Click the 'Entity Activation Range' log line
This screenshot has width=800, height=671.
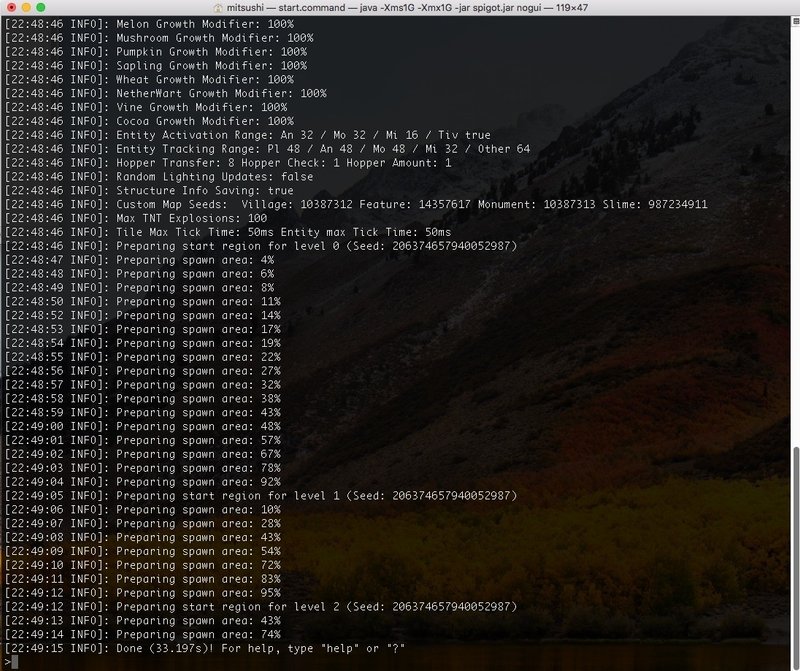(248, 135)
